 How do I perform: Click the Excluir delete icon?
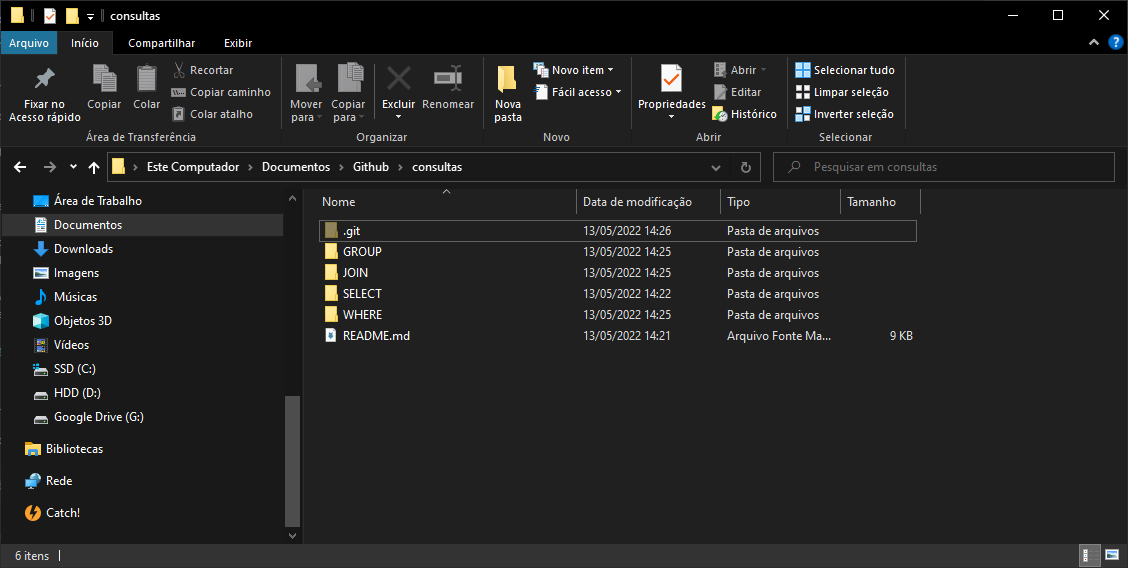tap(399, 79)
